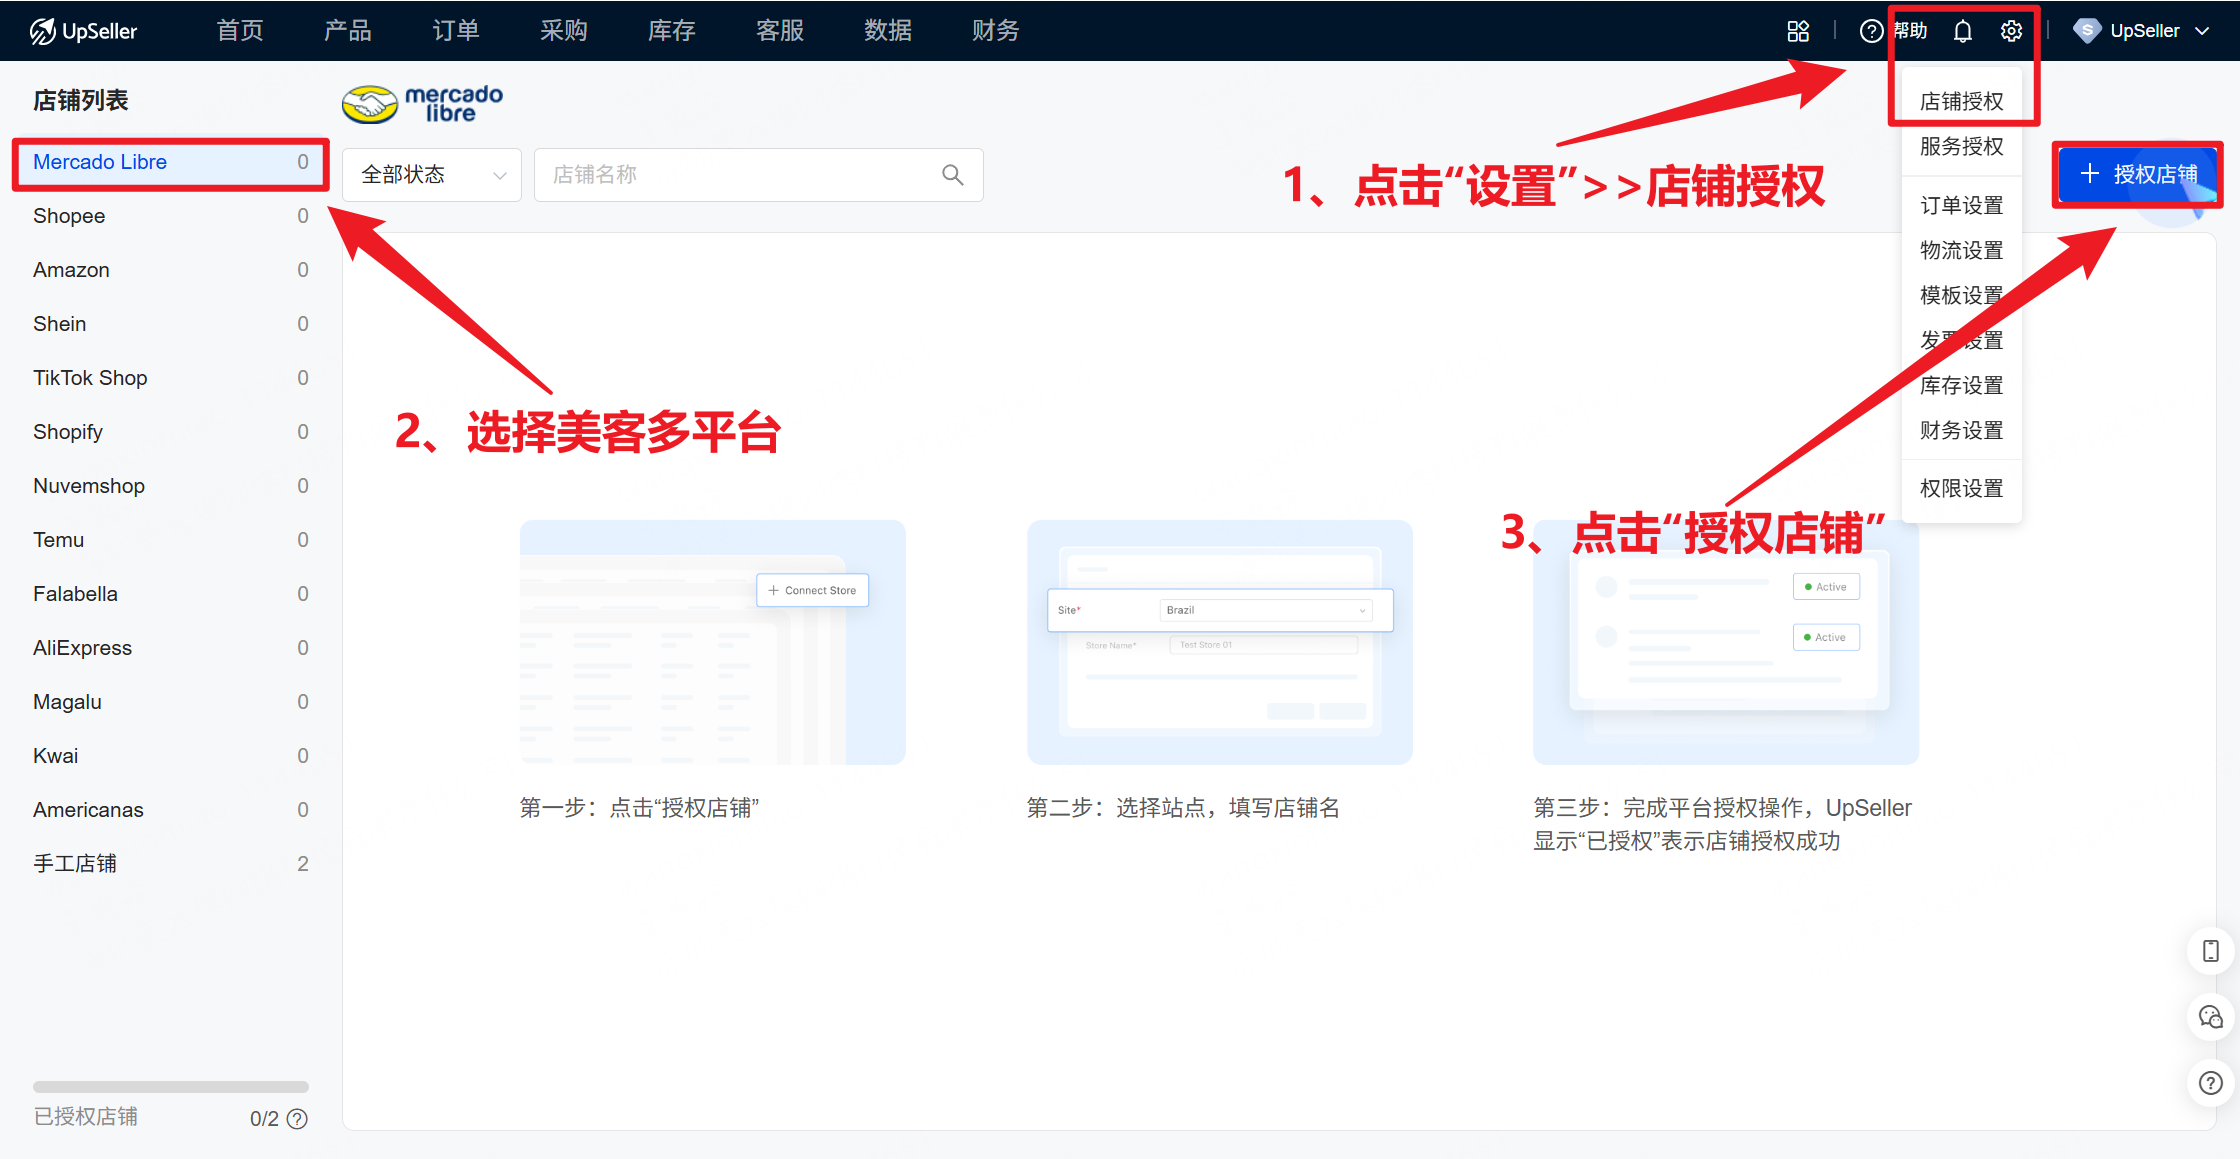Click the UpSeller logo in top left
This screenshot has width=2240, height=1159.
click(84, 31)
